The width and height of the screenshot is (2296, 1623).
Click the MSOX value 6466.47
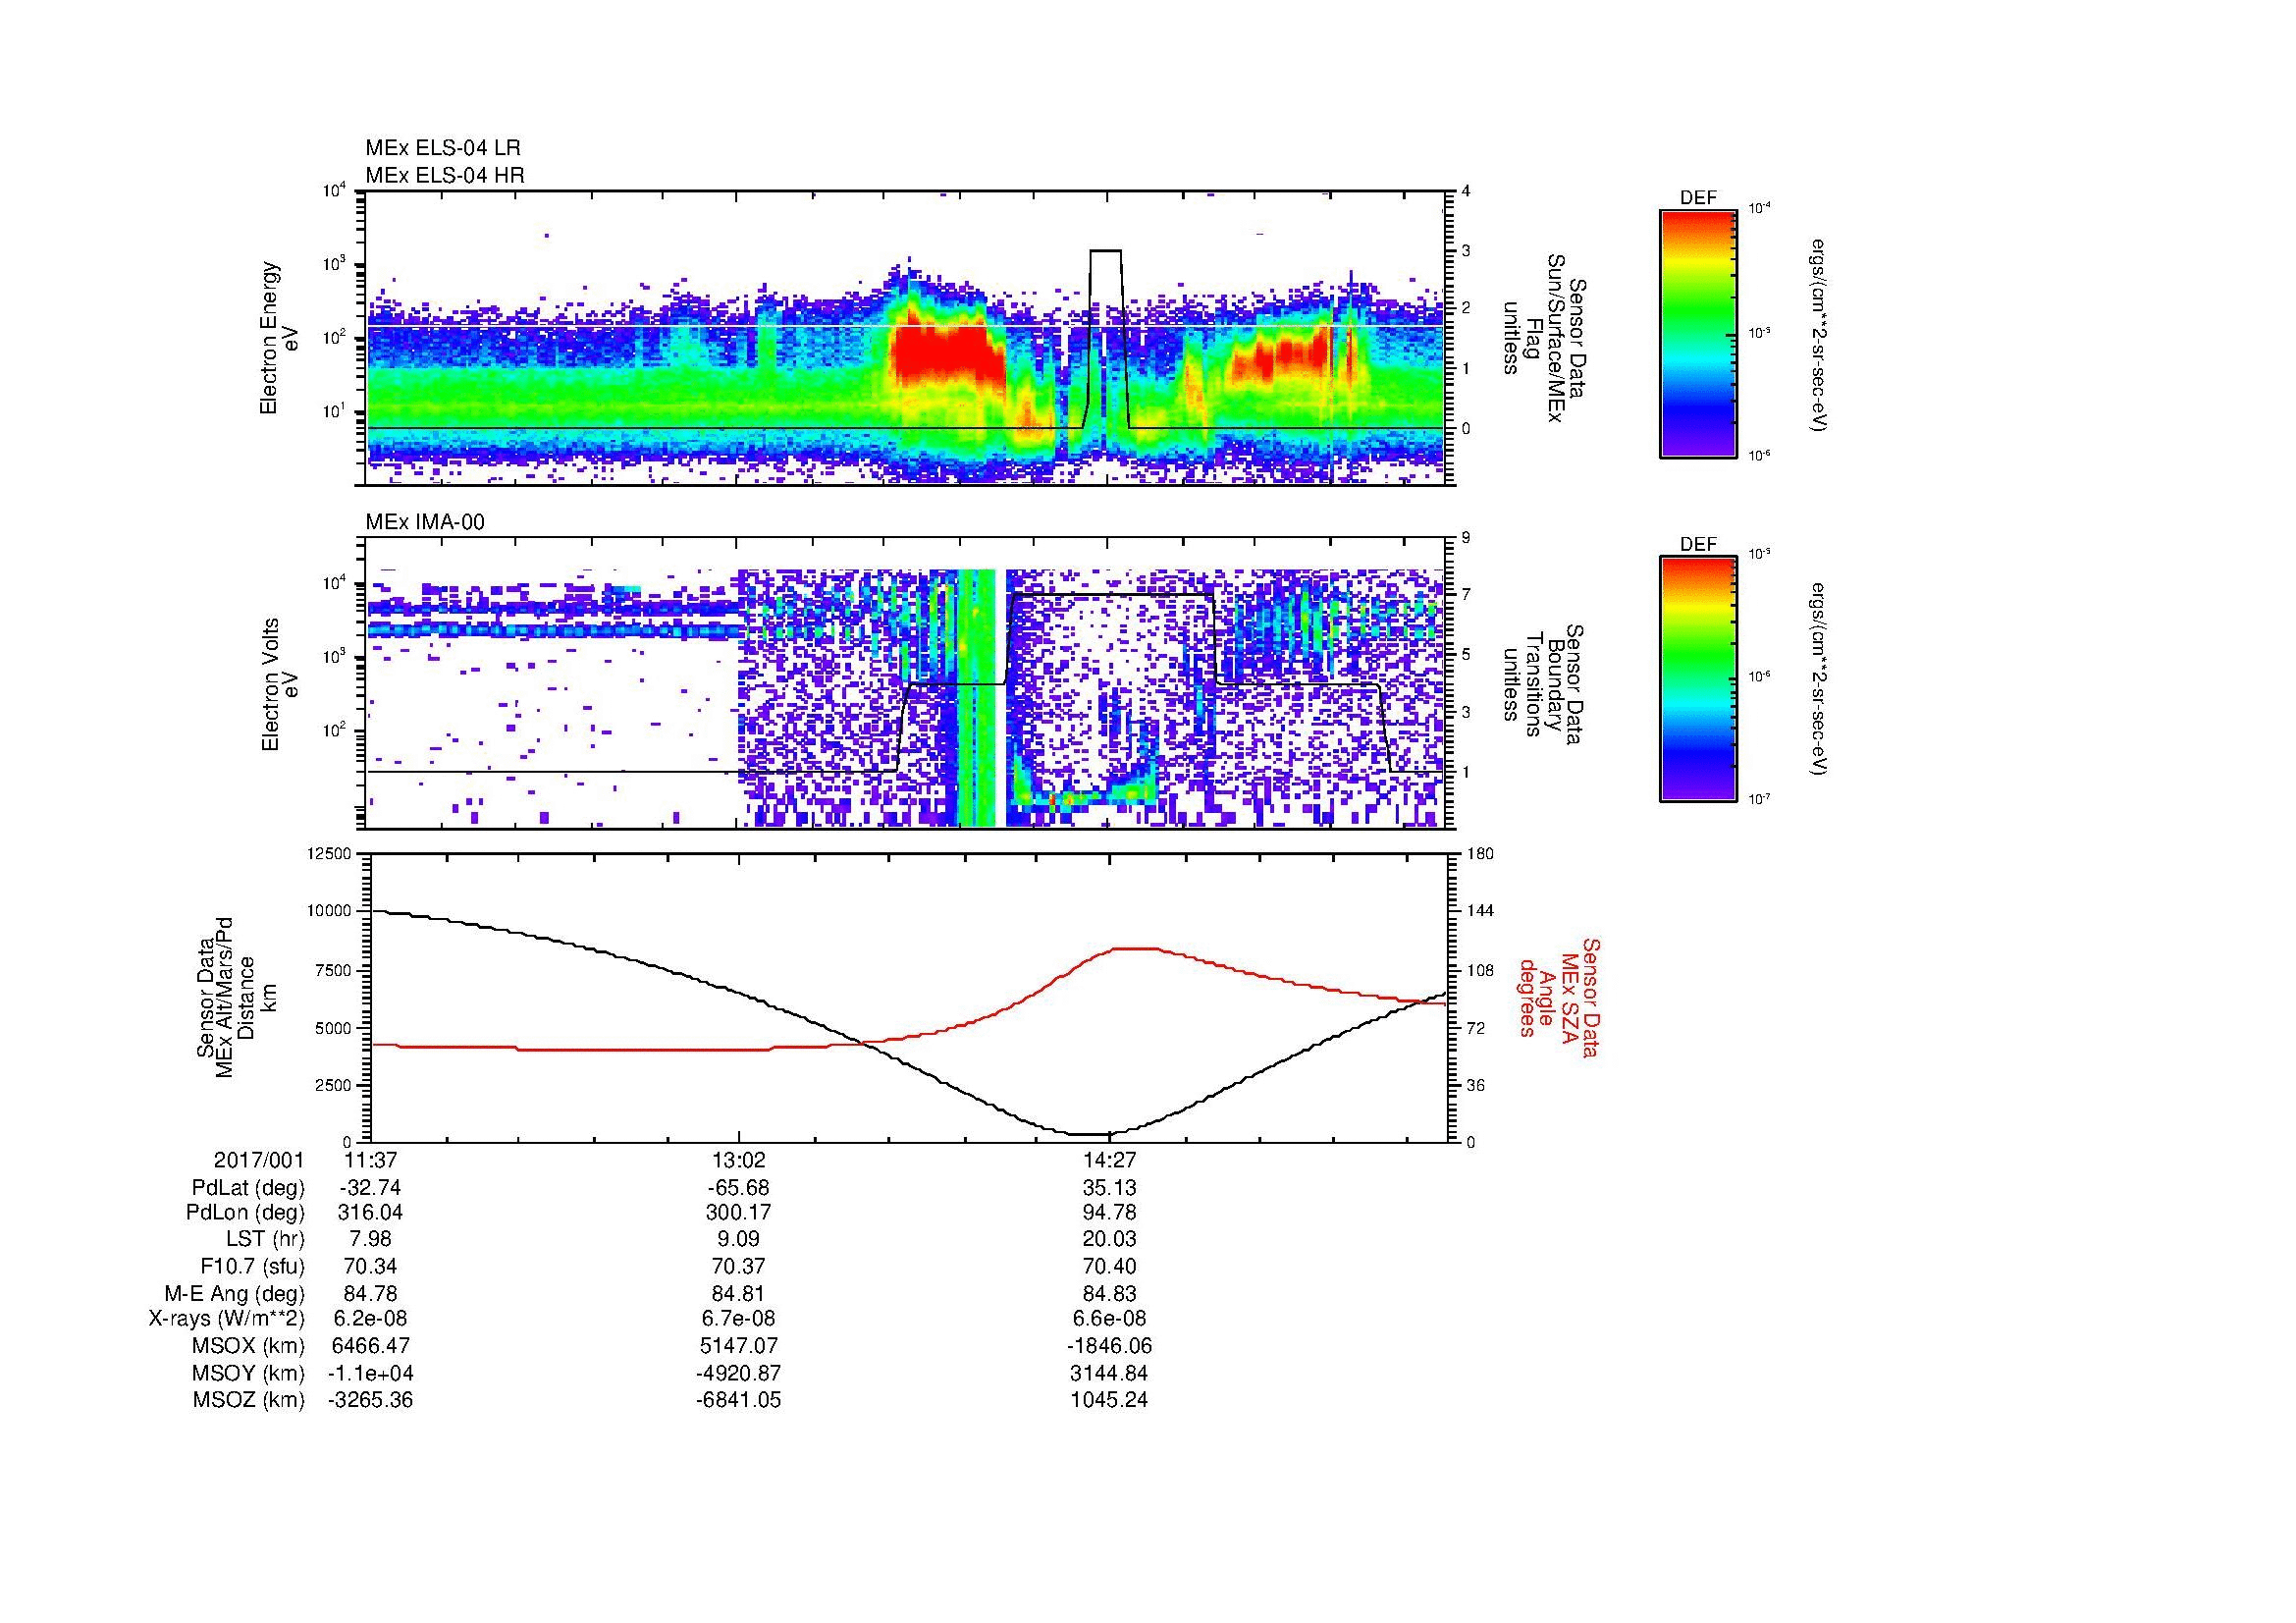(x=370, y=1346)
